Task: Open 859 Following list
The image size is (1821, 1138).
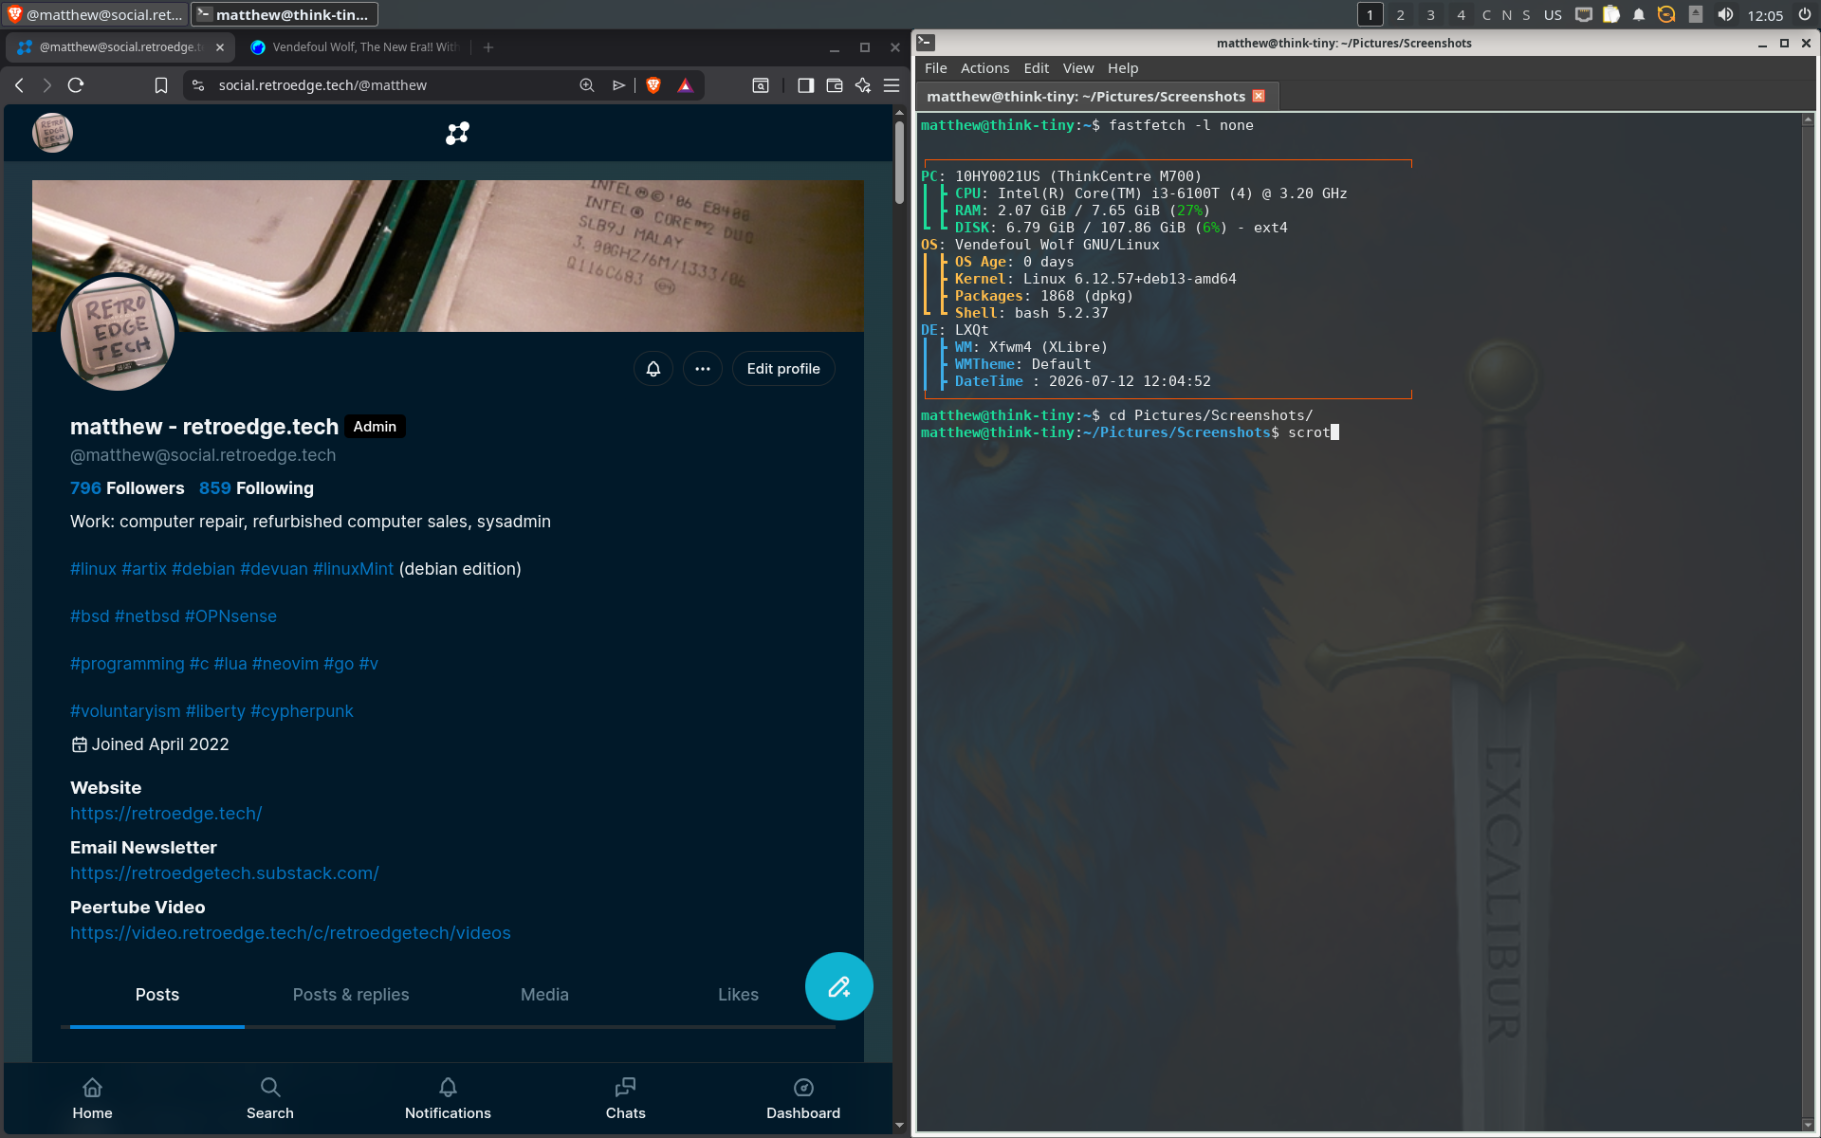Action: coord(256,488)
